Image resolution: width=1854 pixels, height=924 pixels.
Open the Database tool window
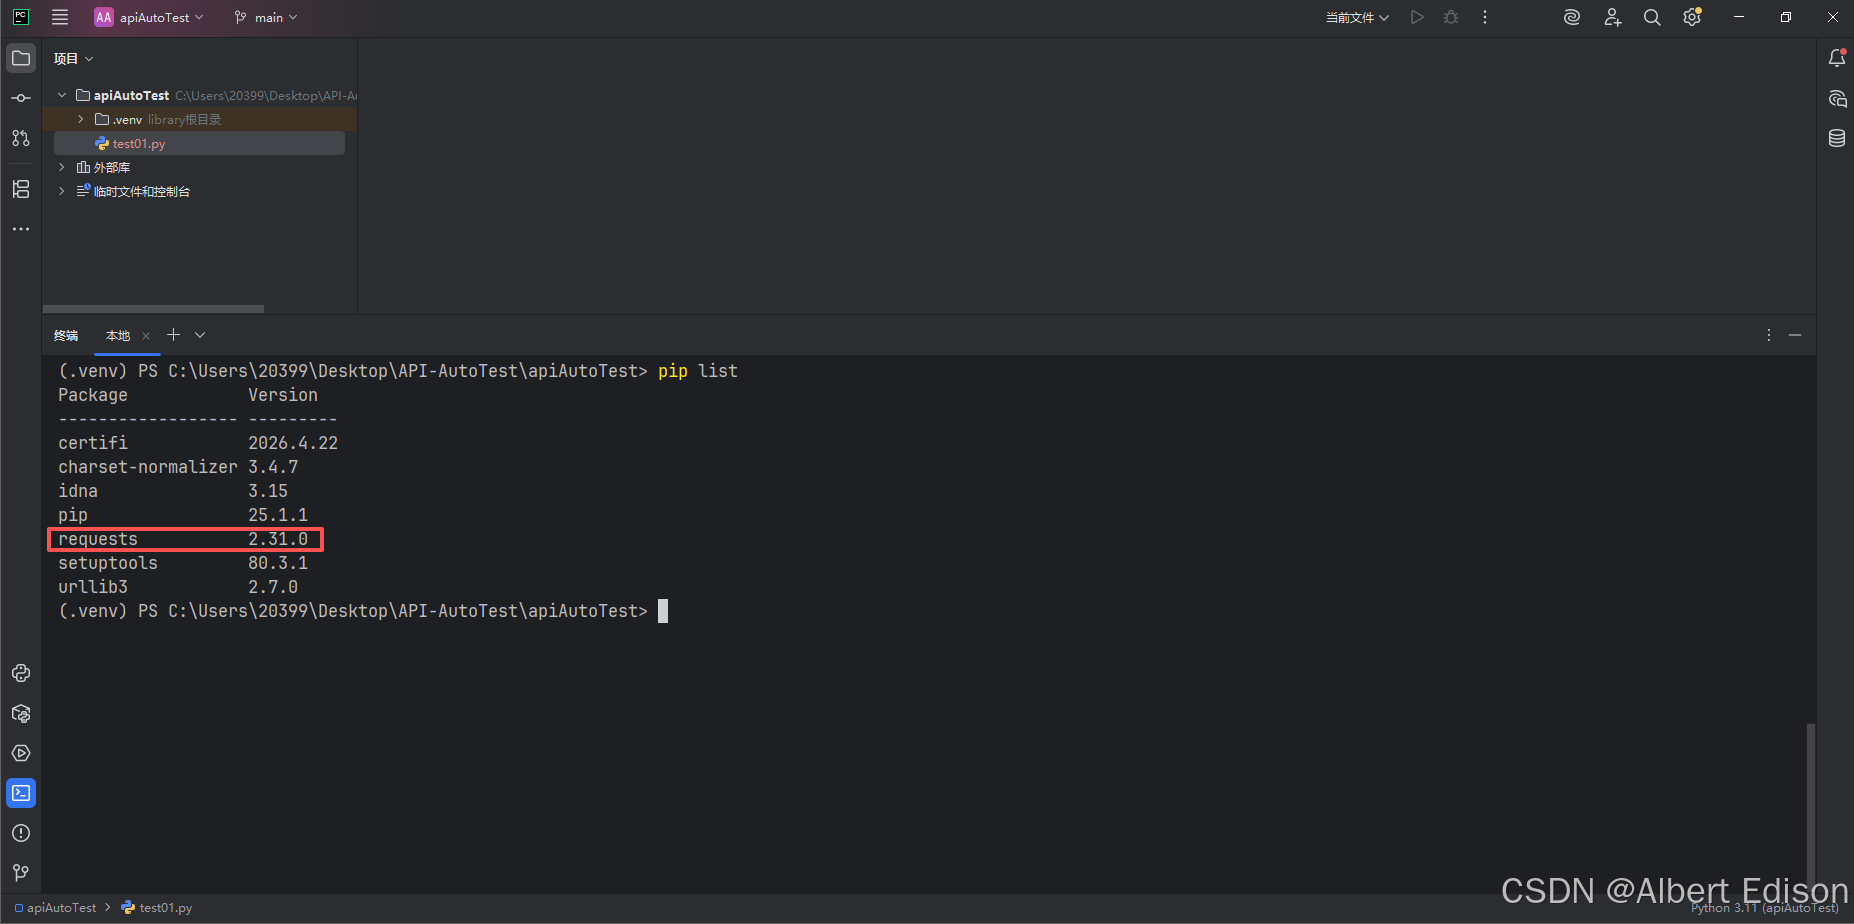(x=1837, y=138)
